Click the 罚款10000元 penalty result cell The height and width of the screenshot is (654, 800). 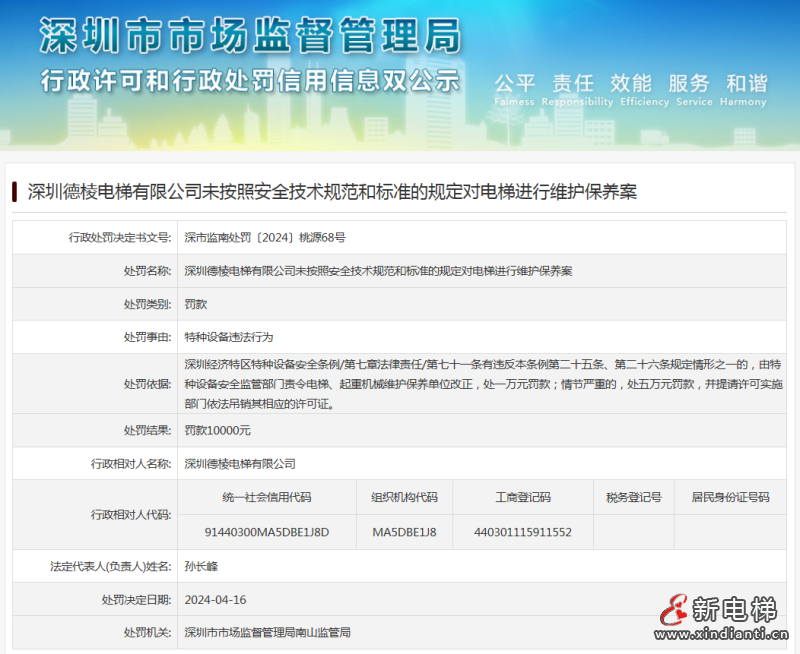click(220, 431)
